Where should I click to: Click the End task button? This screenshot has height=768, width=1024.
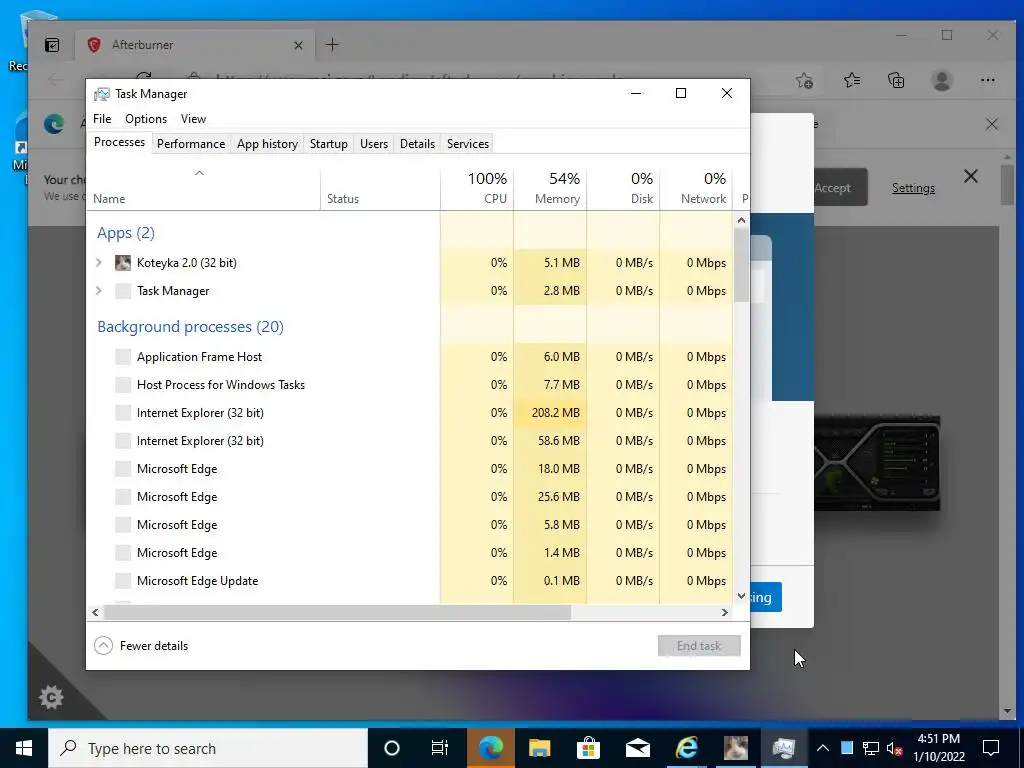pyautogui.click(x=699, y=646)
